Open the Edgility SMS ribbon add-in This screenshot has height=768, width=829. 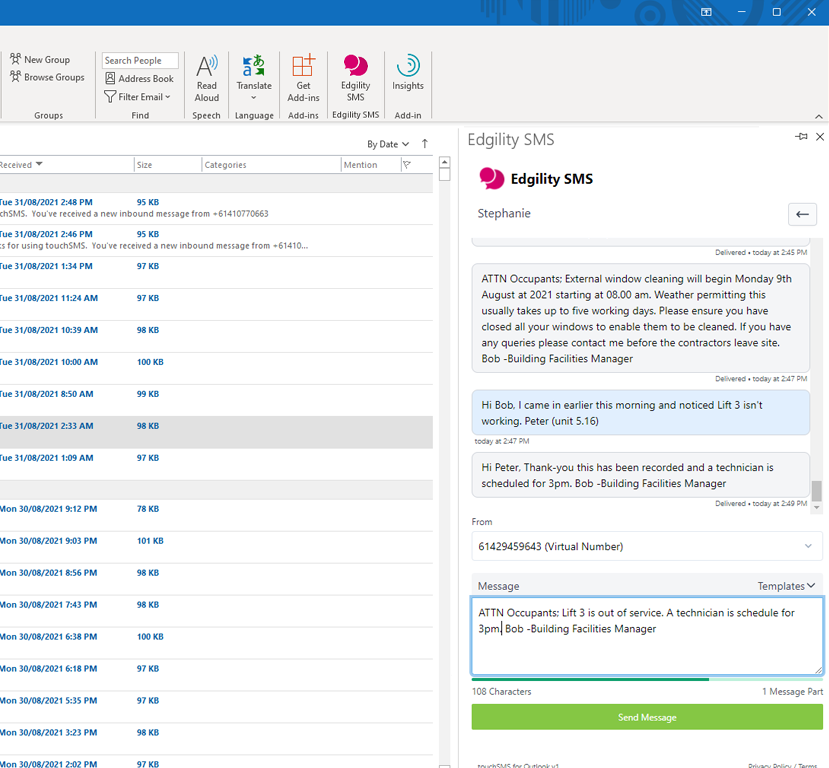tap(355, 78)
